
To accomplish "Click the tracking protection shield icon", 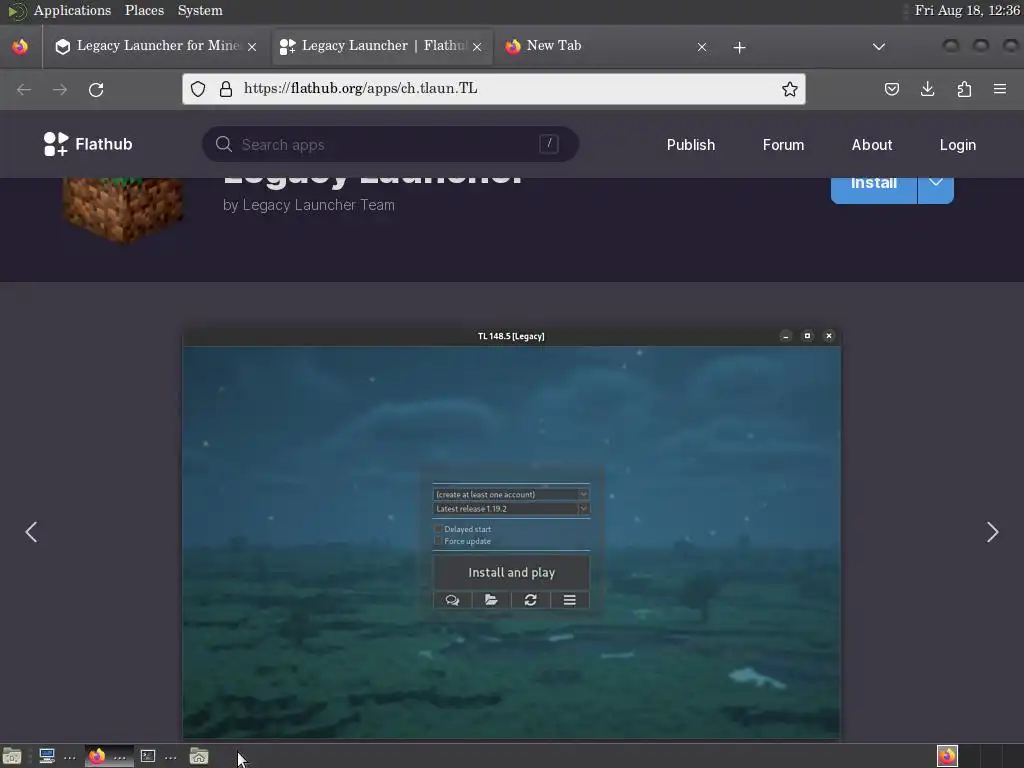I will 198,89.
